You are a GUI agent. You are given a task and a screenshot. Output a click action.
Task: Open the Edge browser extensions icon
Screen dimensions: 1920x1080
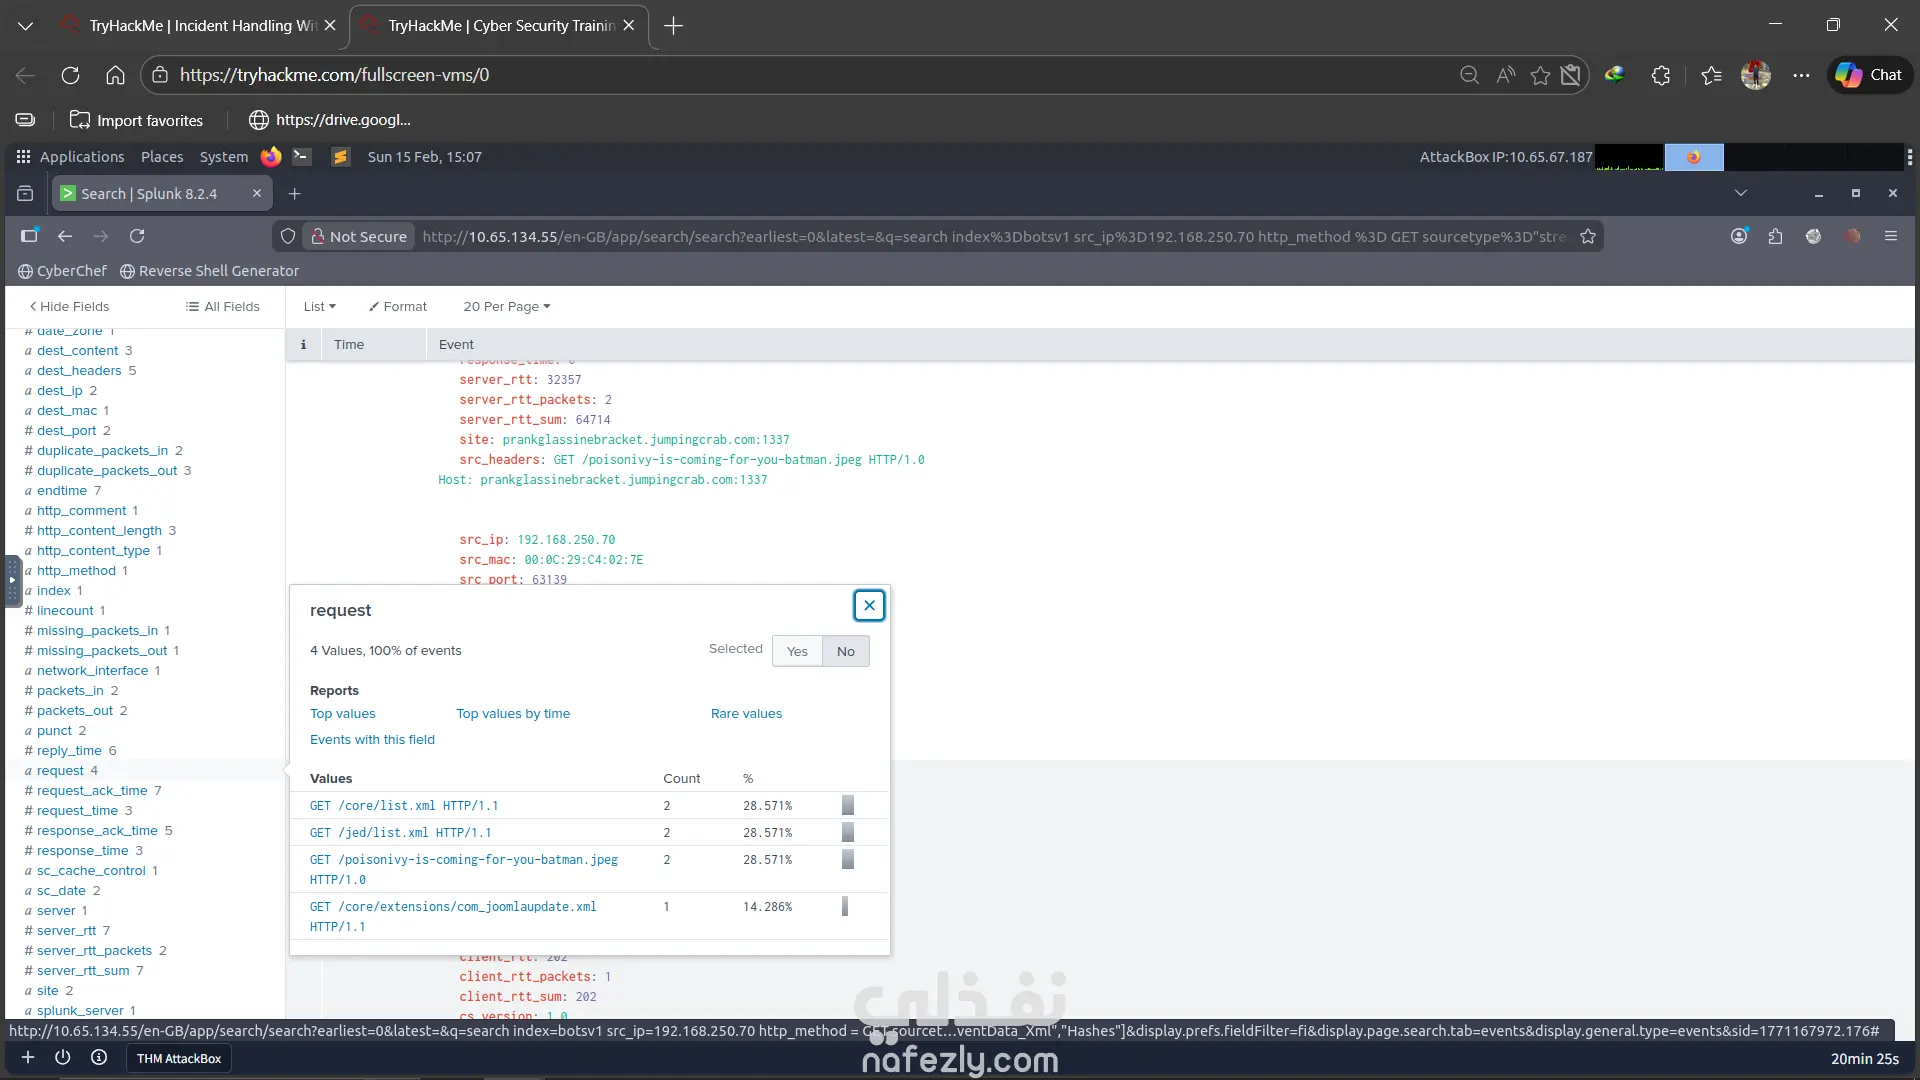point(1660,75)
